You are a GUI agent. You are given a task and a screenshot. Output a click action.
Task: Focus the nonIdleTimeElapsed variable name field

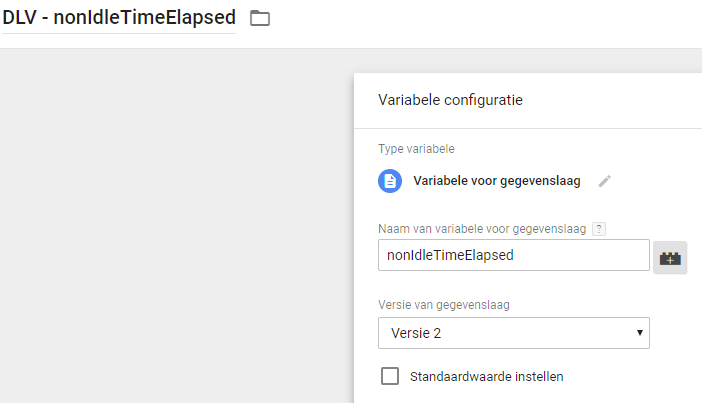point(514,255)
